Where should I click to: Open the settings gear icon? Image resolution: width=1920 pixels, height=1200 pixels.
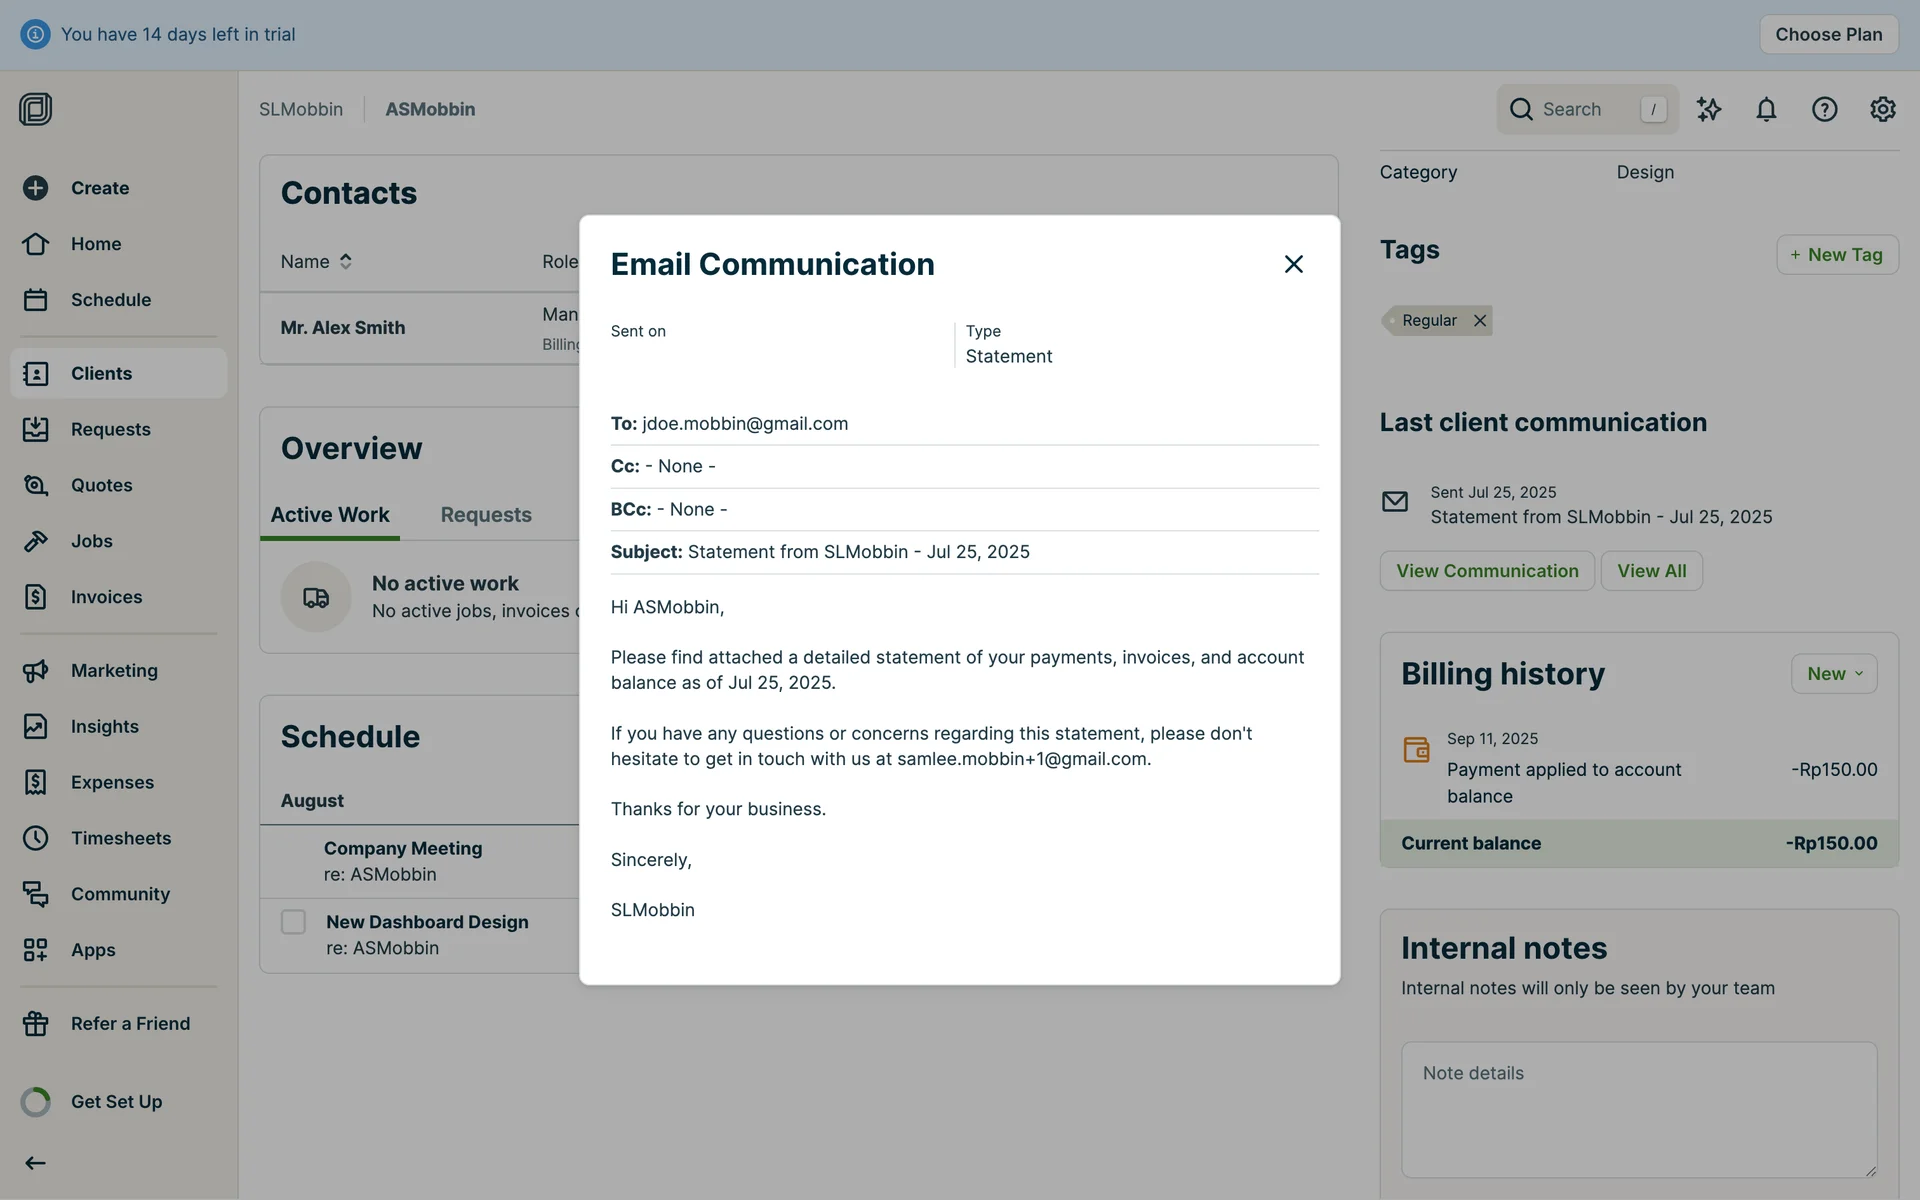point(1882,109)
